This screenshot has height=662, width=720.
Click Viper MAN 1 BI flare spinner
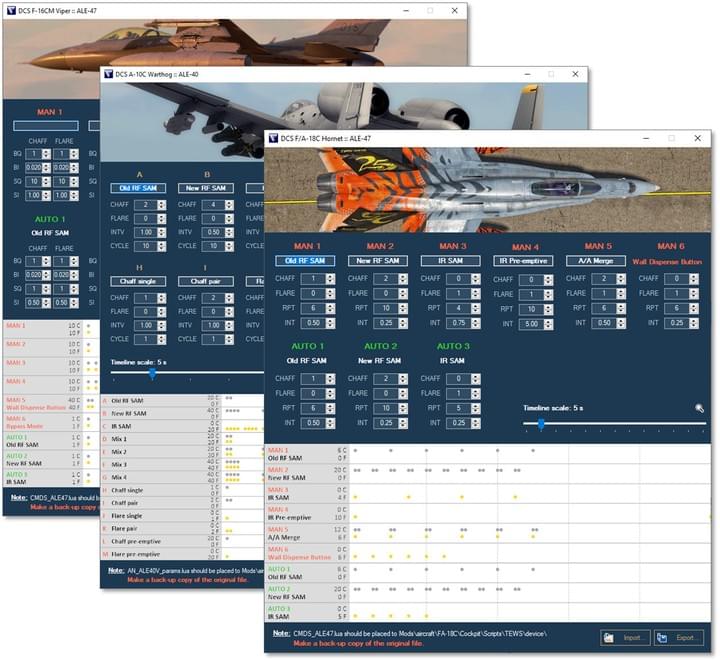66,168
